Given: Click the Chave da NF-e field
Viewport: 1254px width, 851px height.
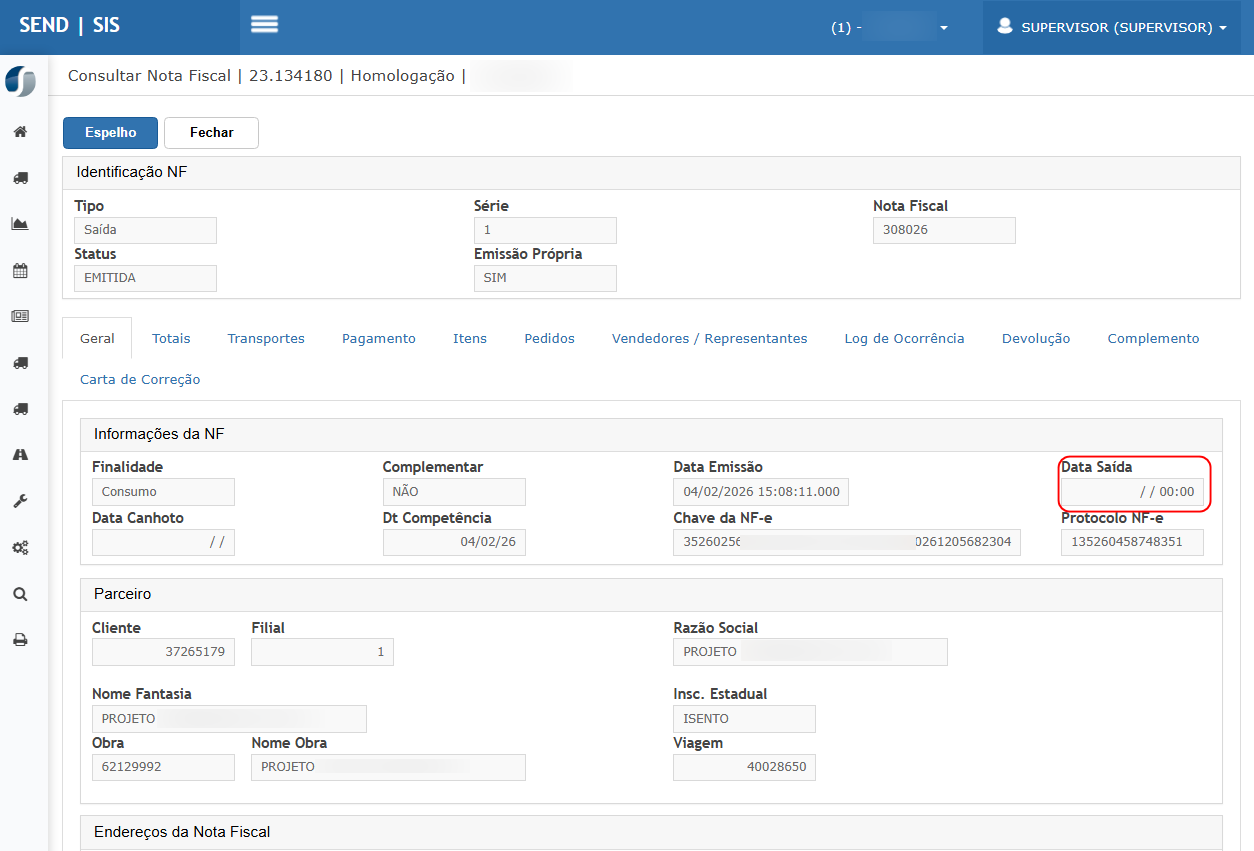Looking at the screenshot, I should click(846, 542).
